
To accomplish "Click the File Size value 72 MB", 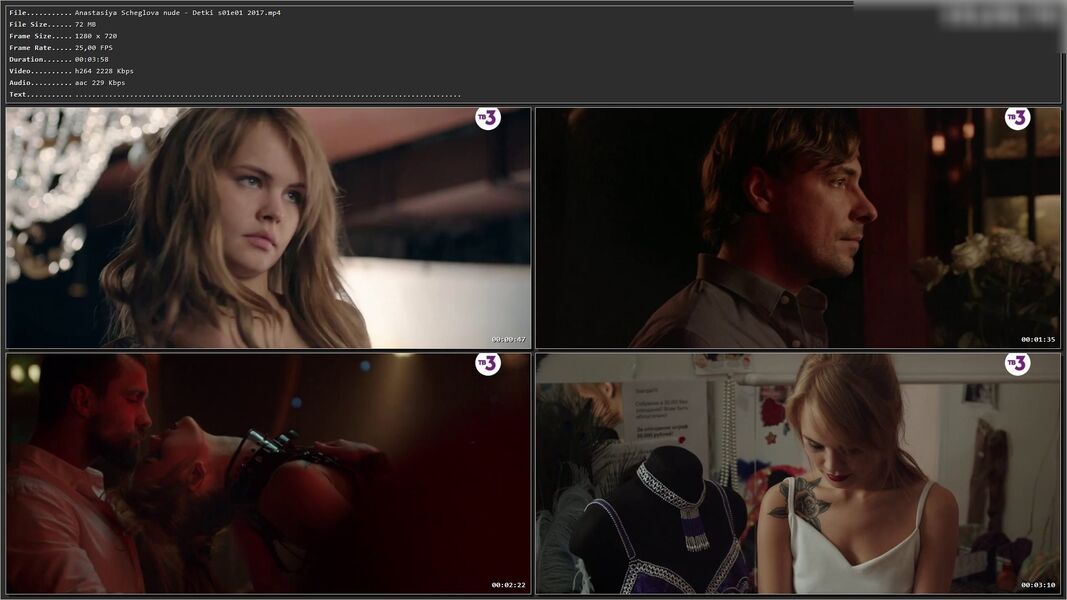I will (x=85, y=24).
